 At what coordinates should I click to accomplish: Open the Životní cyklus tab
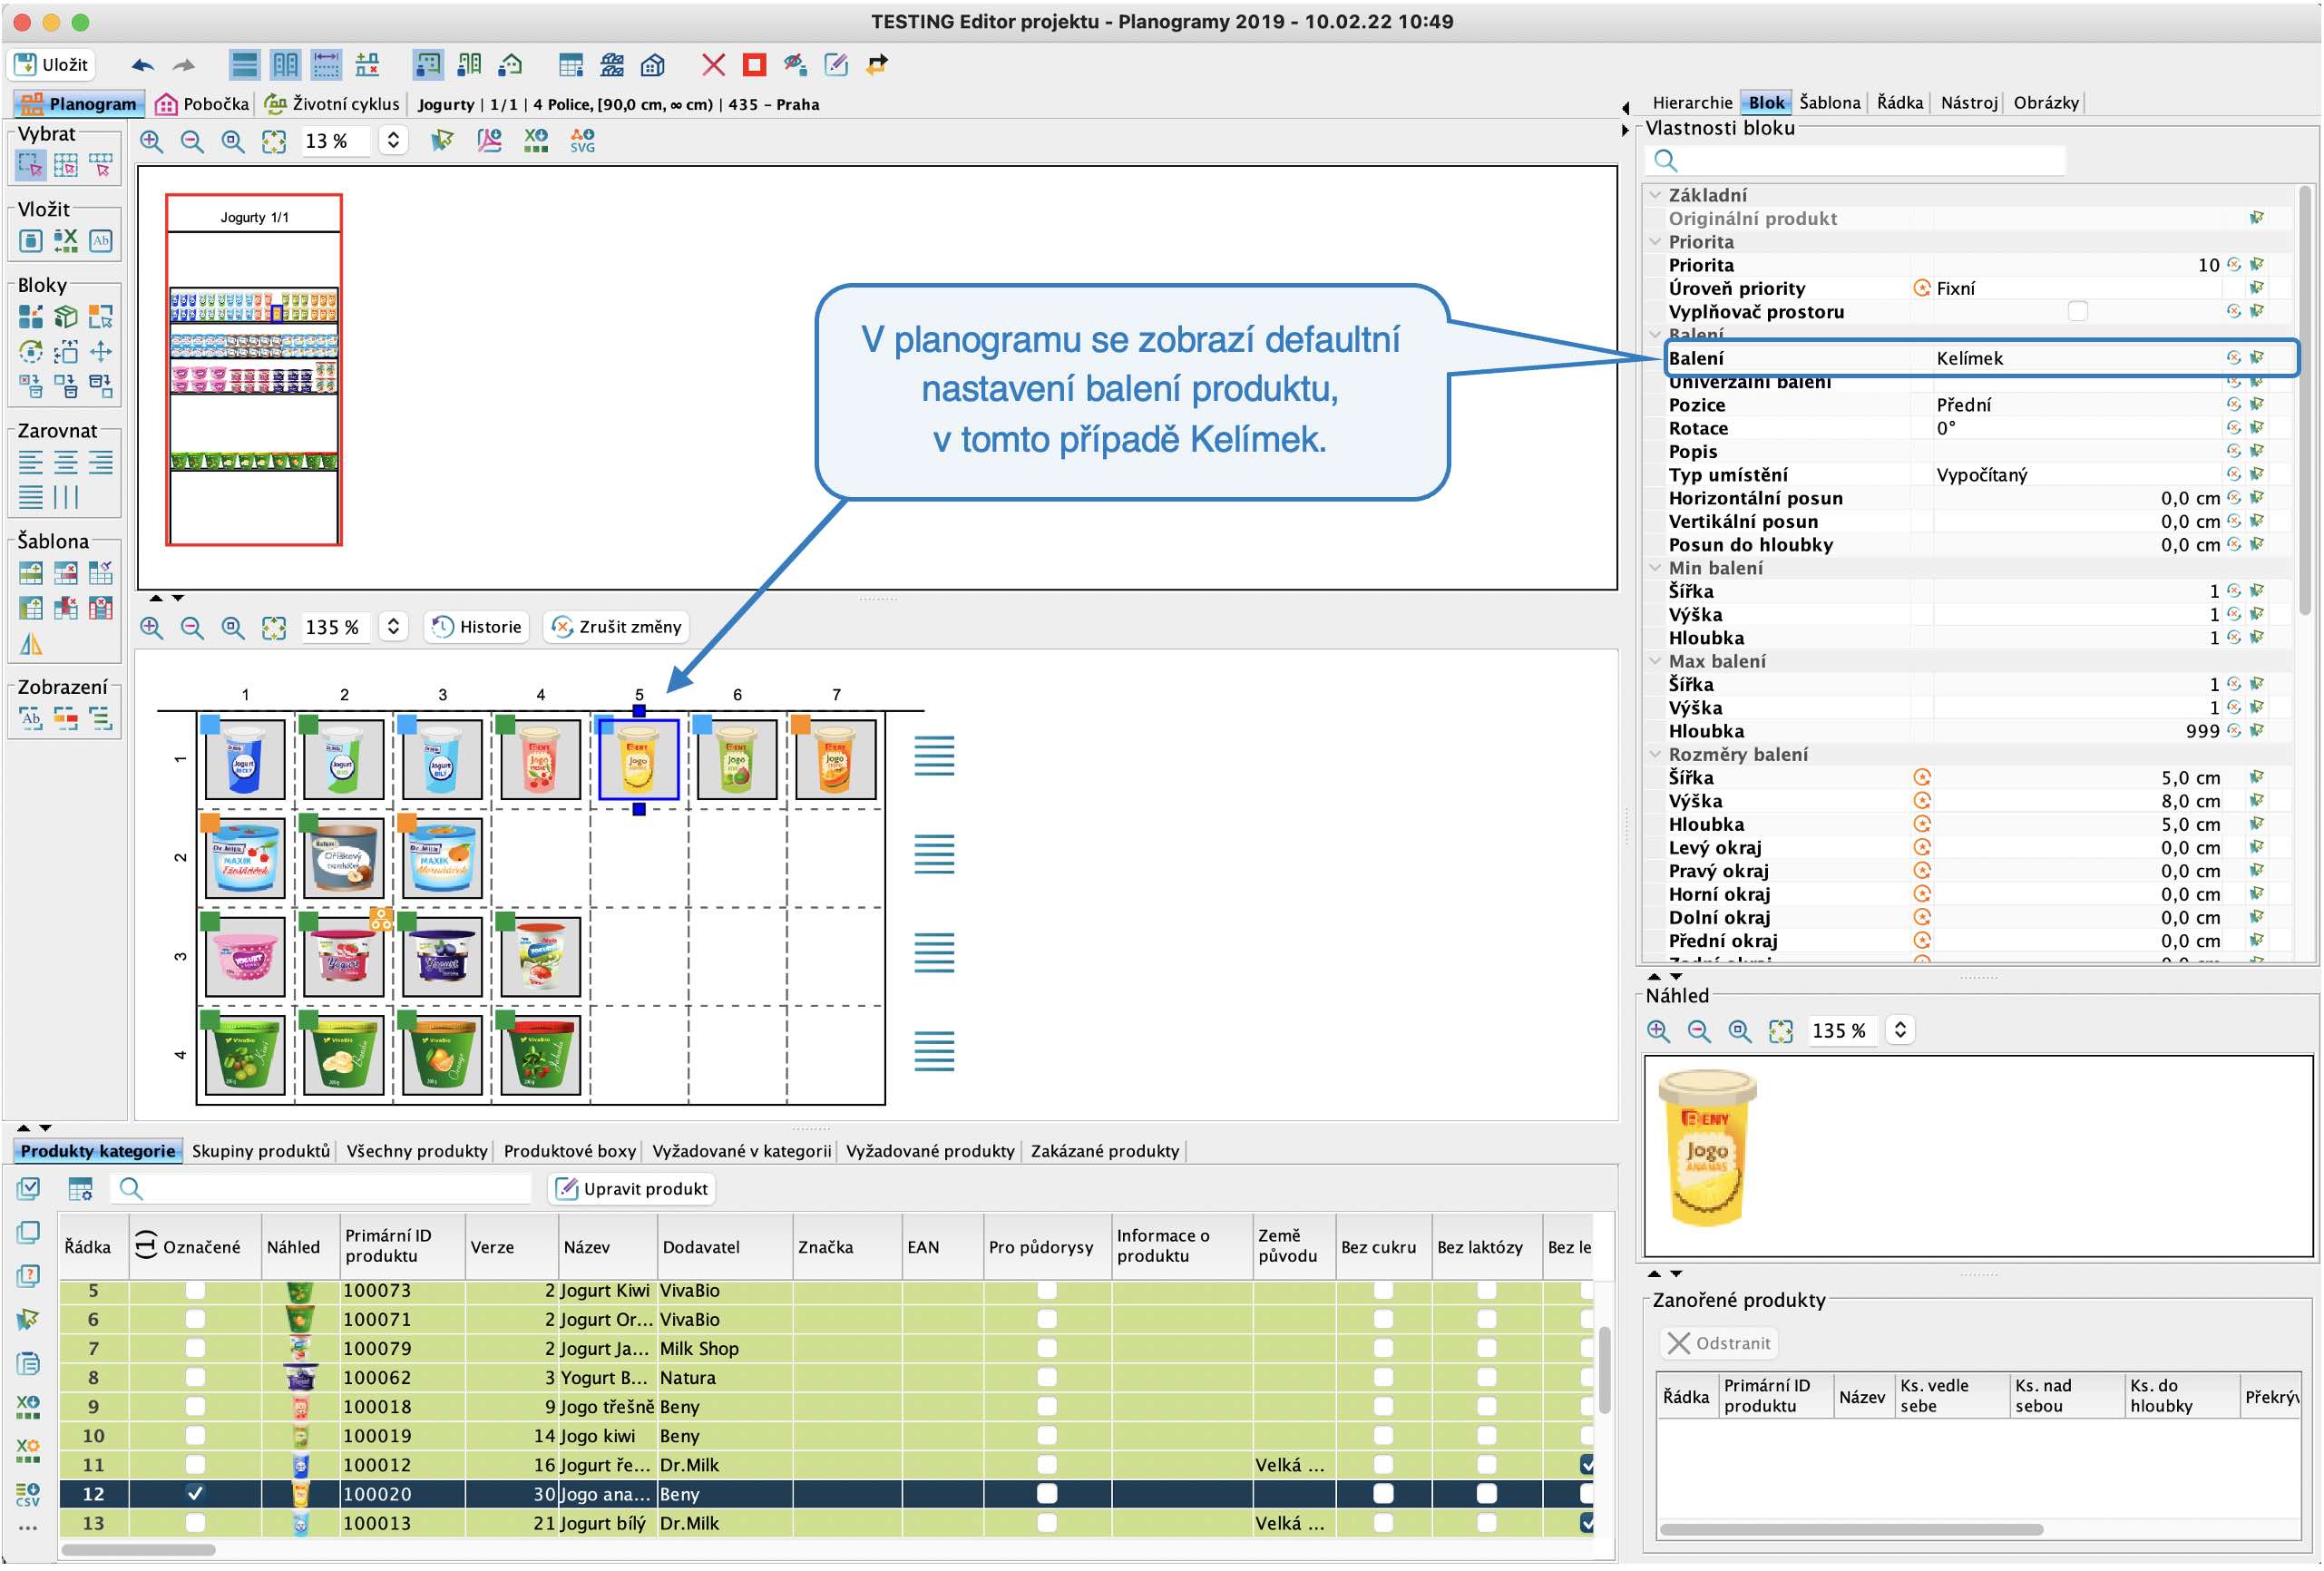click(332, 104)
